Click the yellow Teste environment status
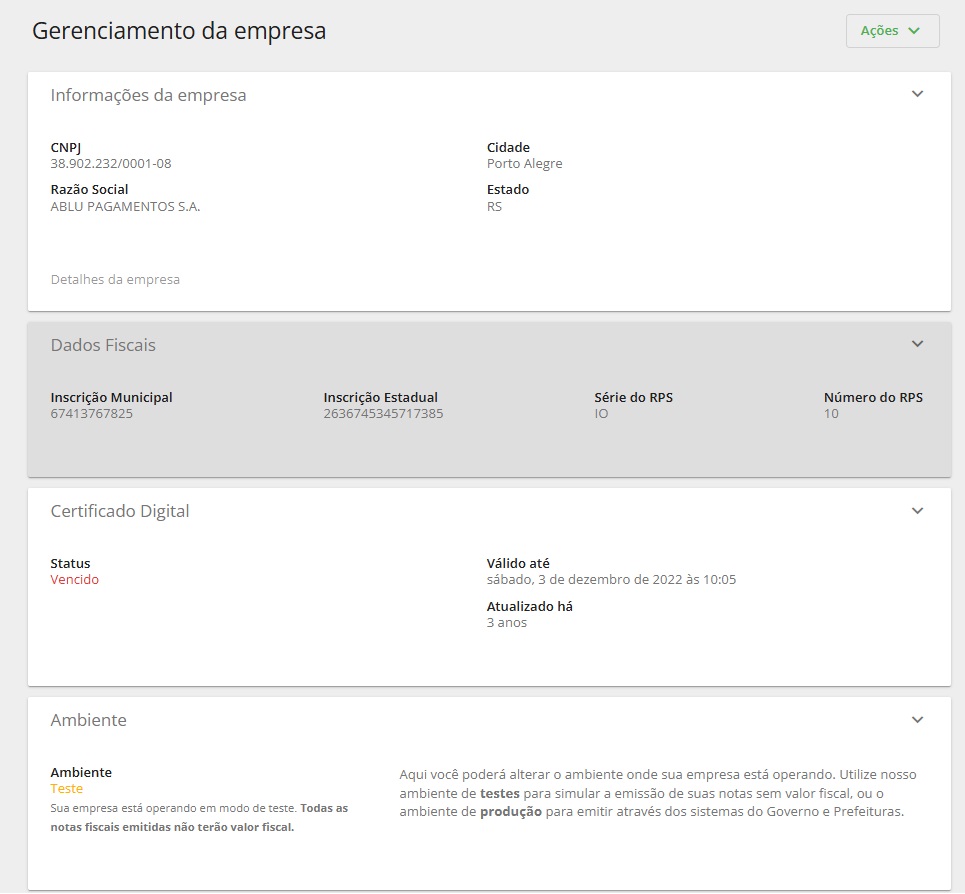Screen dimensions: 965x894 pyautogui.click(x=67, y=789)
